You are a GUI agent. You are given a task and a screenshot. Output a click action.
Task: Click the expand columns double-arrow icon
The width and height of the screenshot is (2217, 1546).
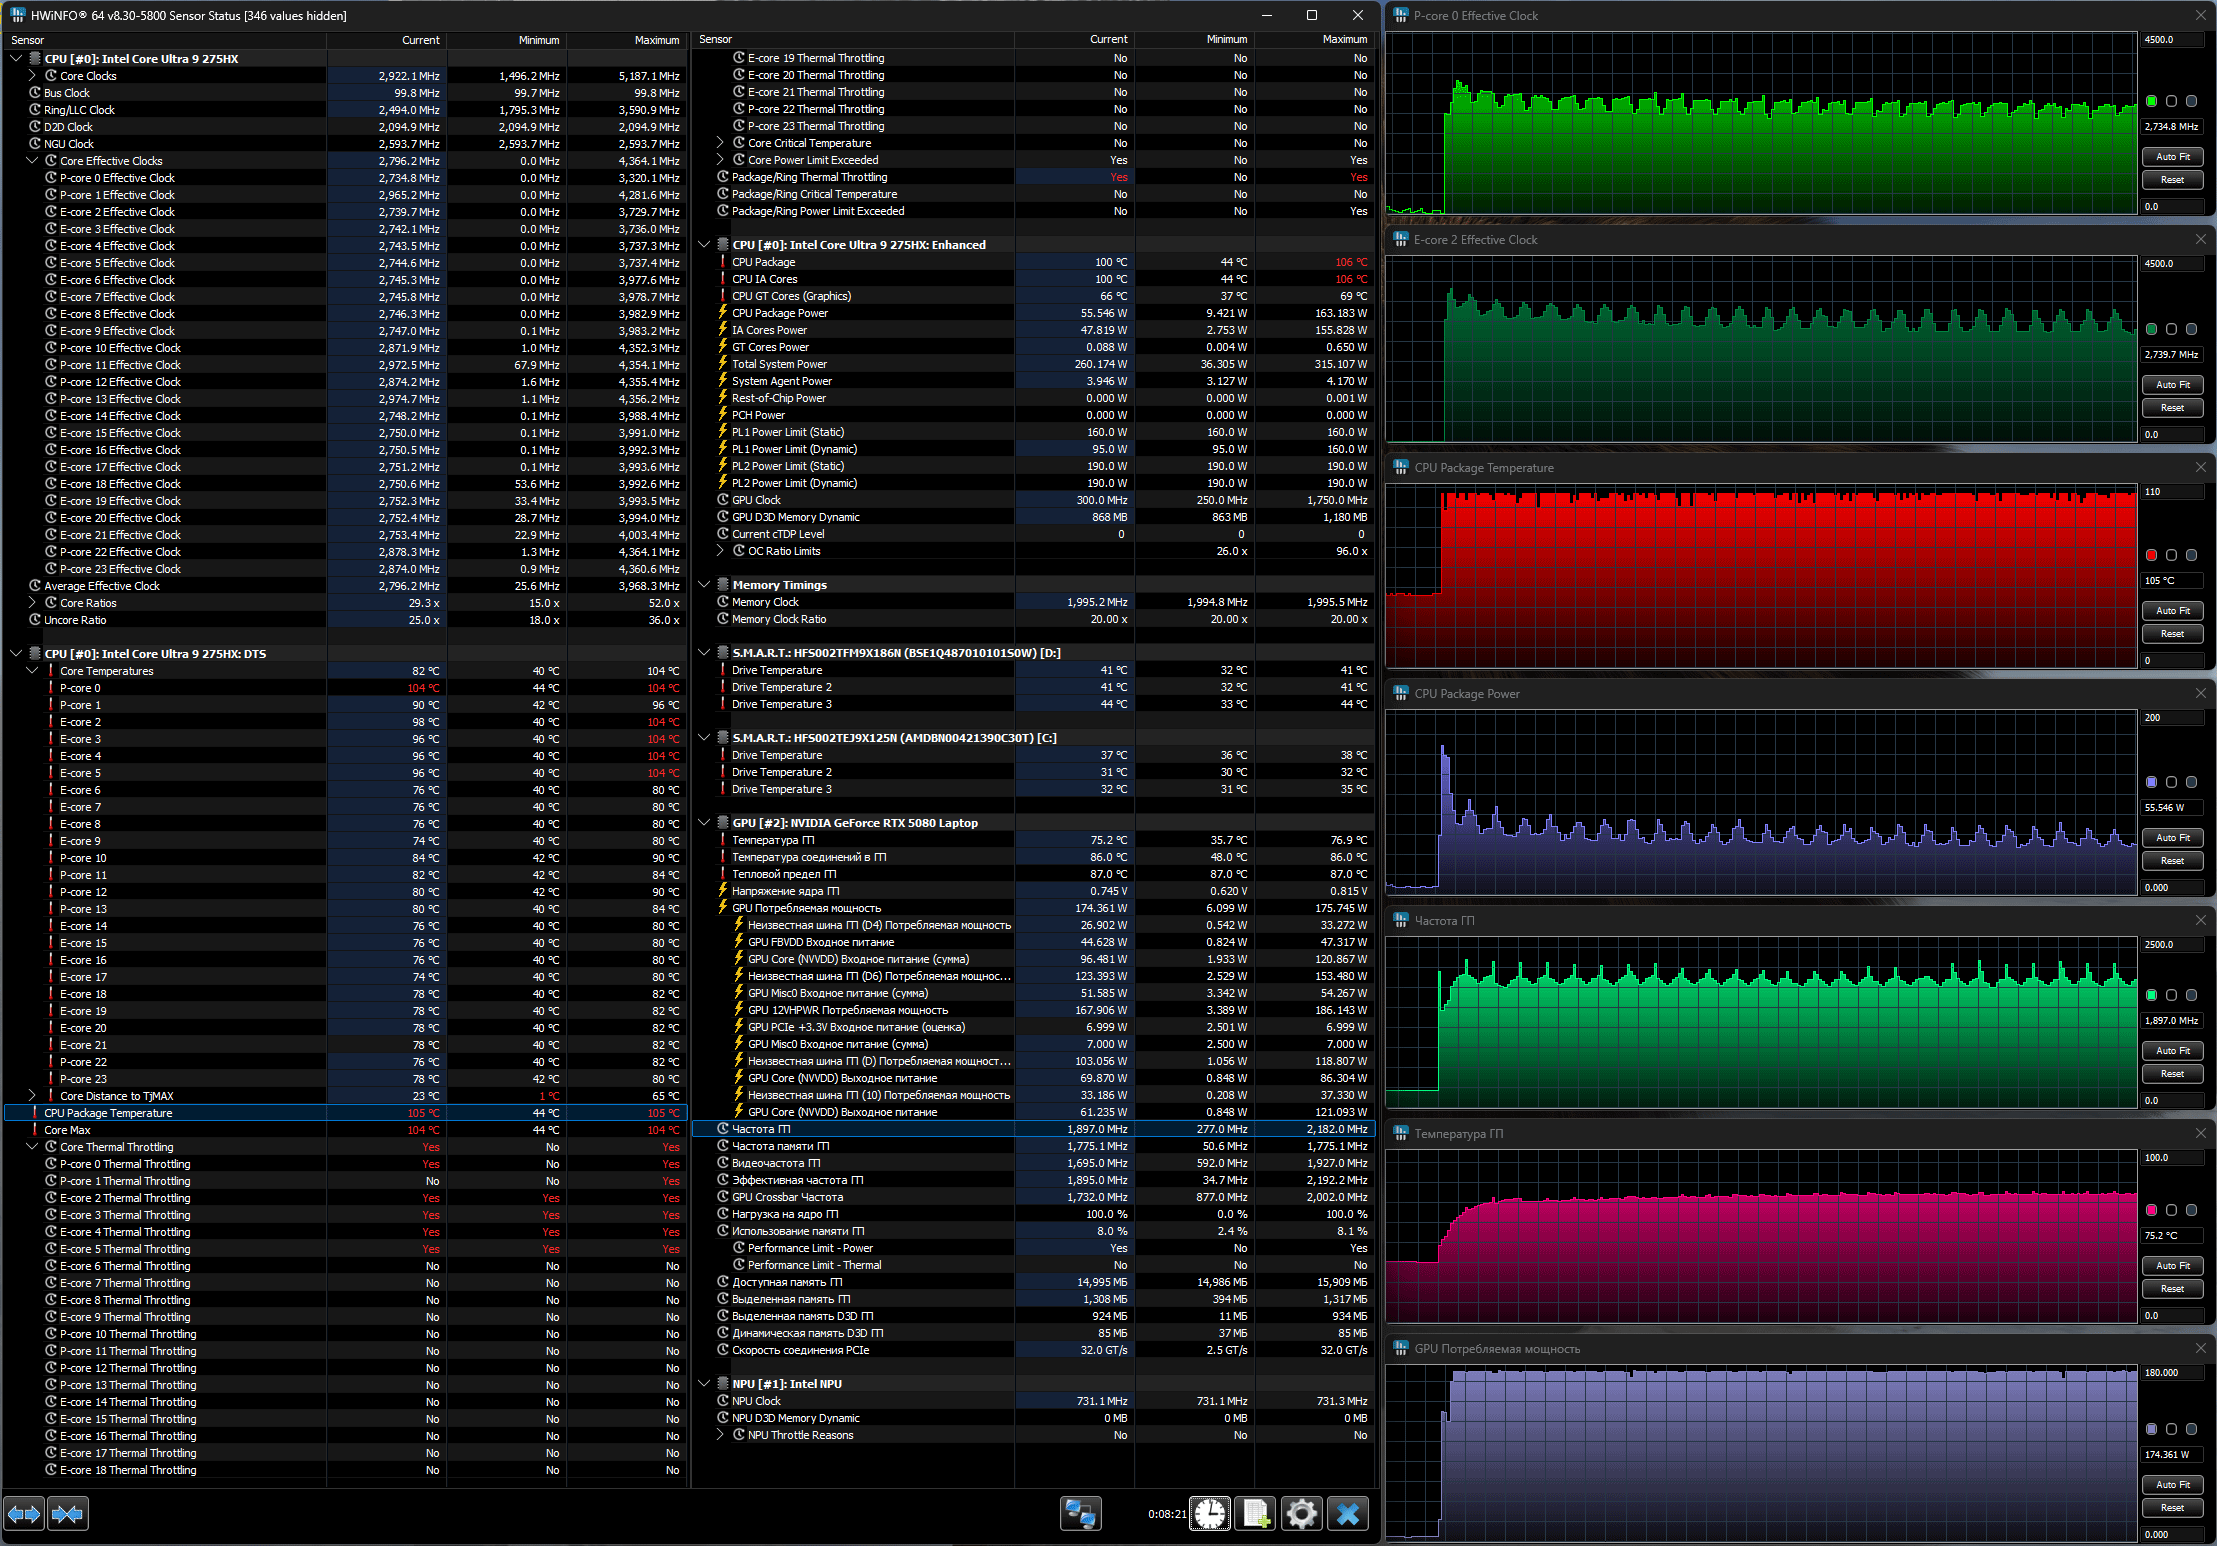24,1514
